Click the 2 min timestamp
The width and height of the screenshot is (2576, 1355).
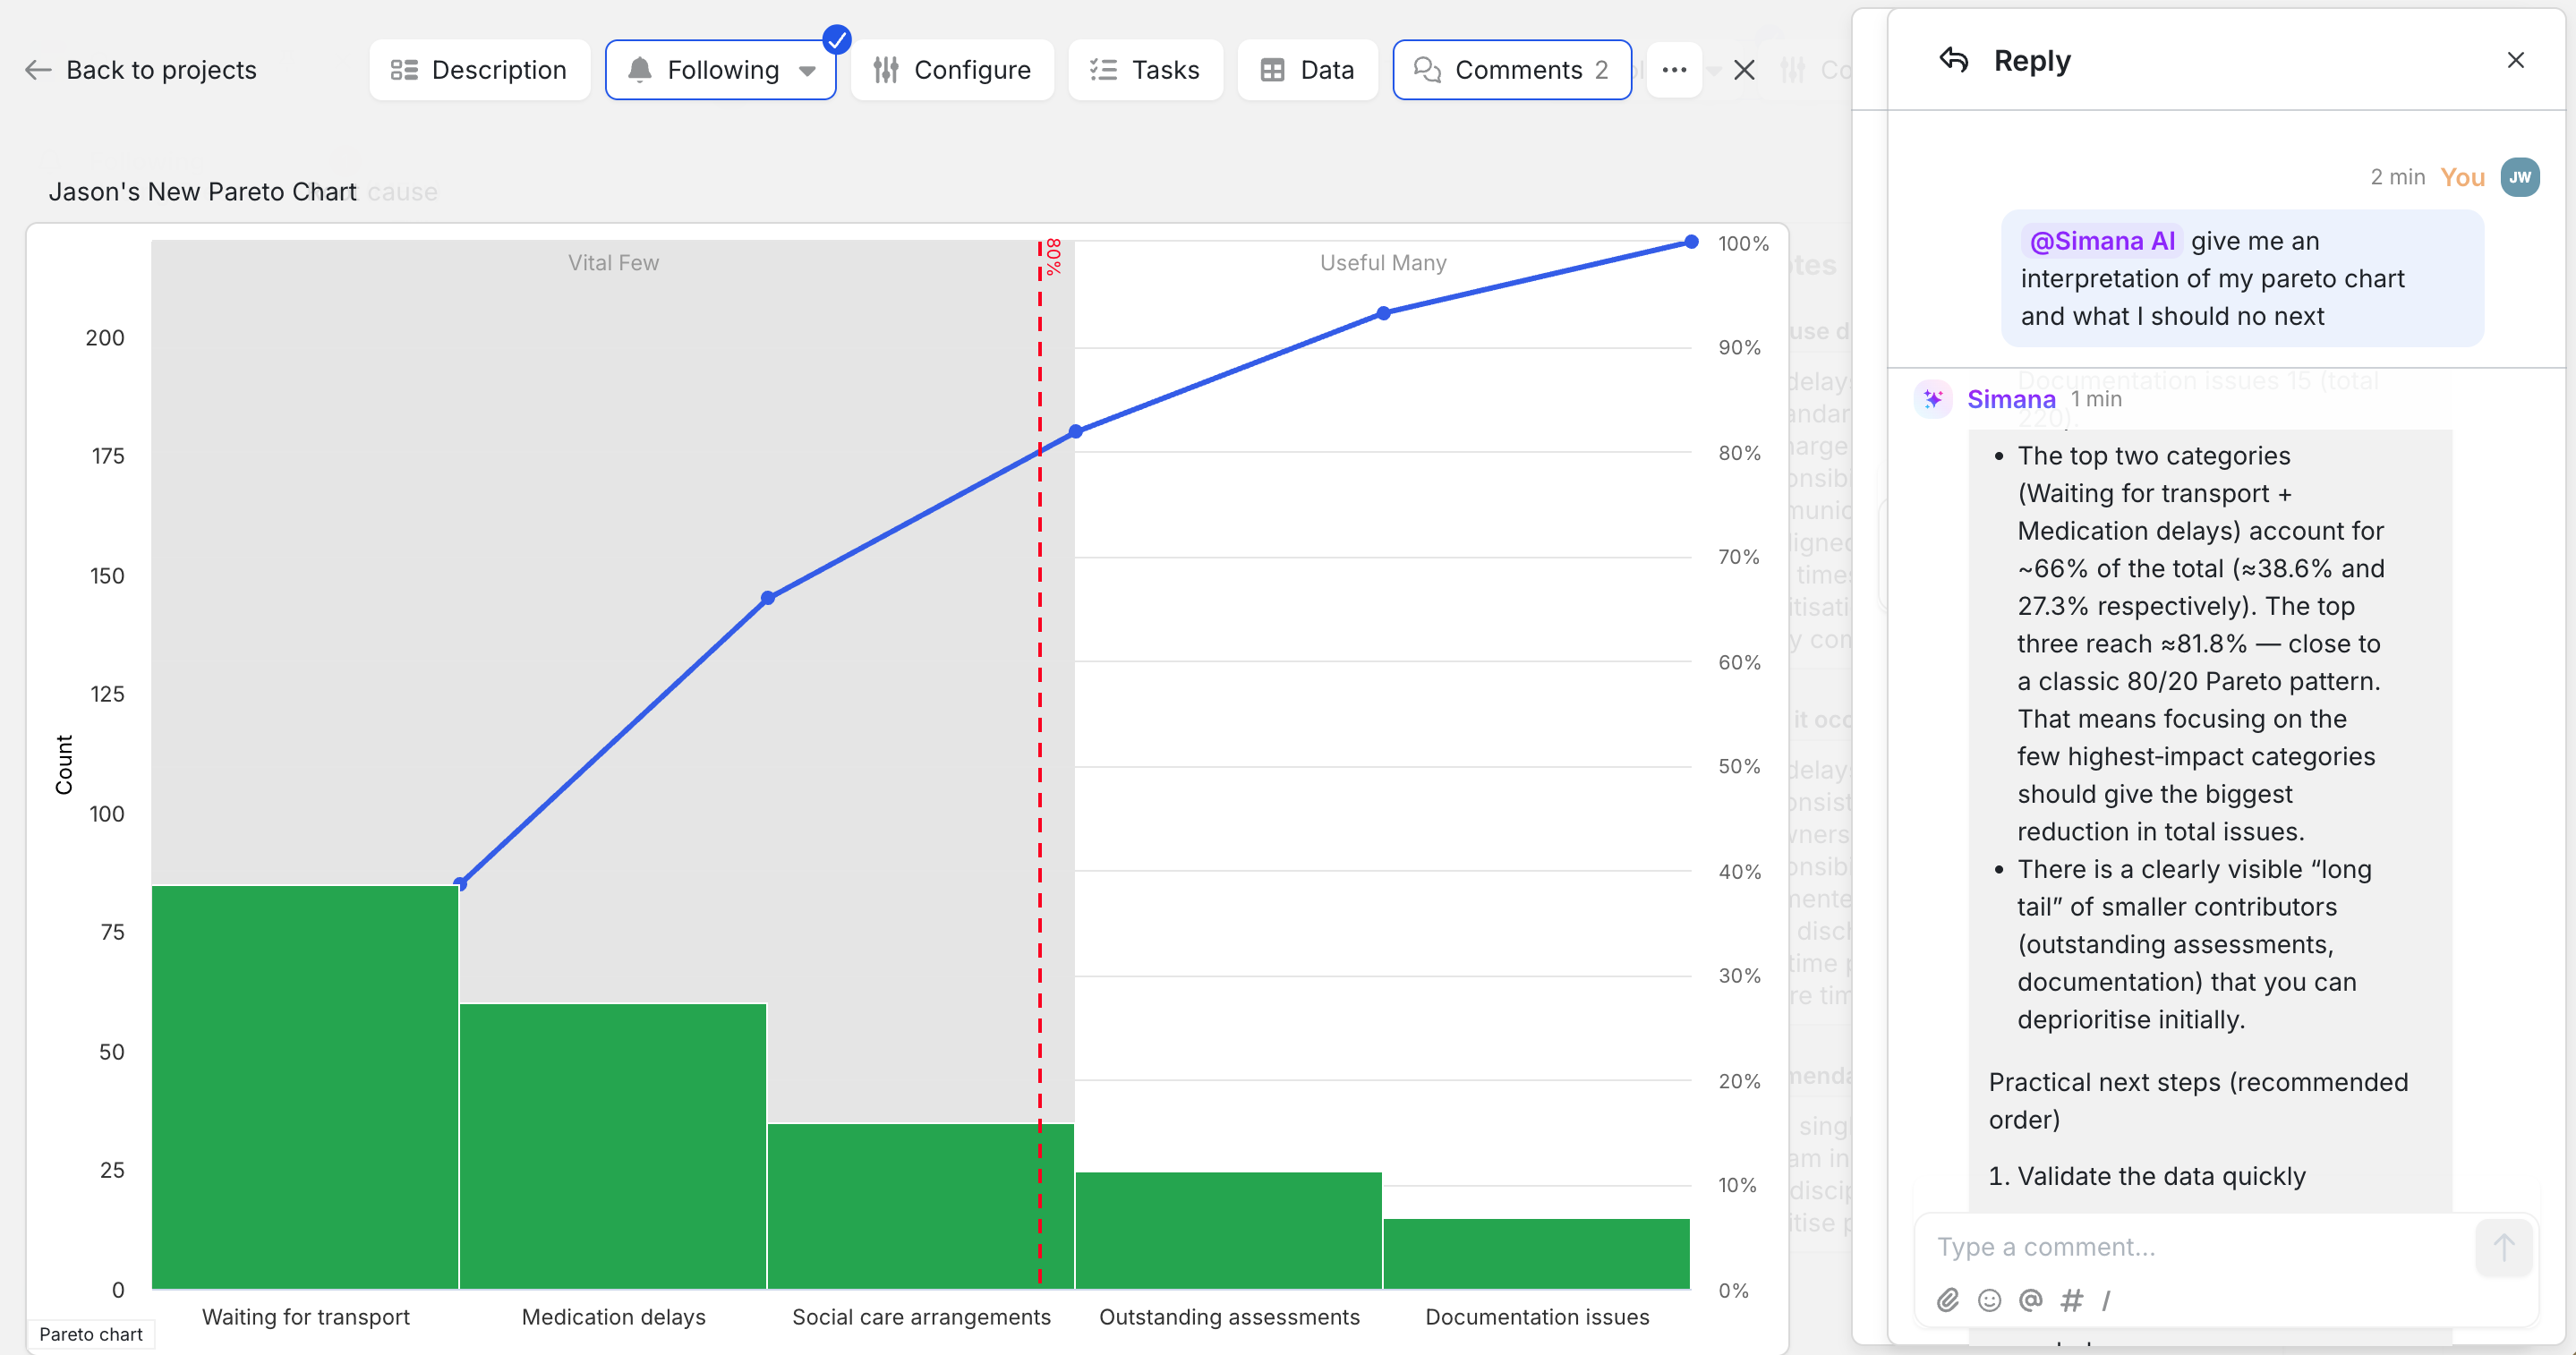2397,177
